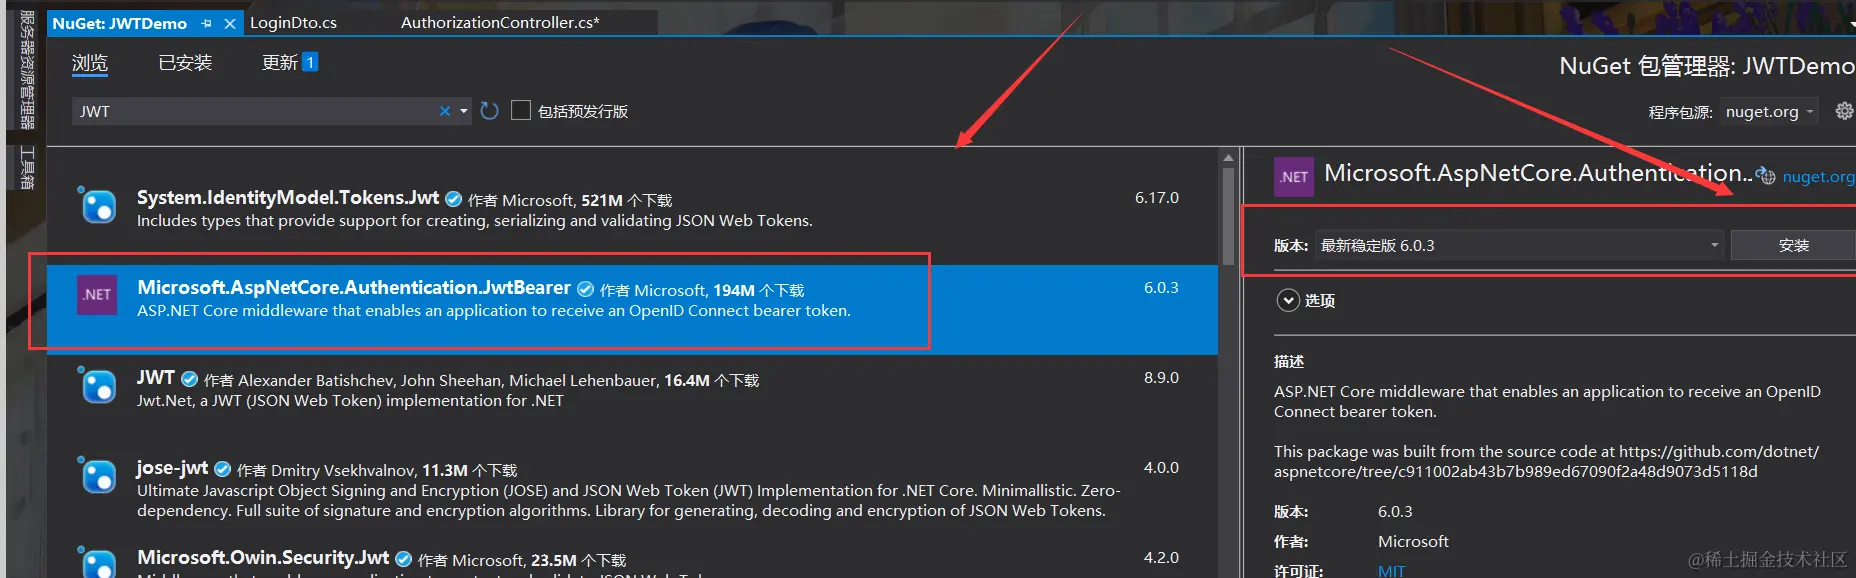Viewport: 1856px width, 578px height.
Task: Refresh the package search results
Action: (489, 111)
